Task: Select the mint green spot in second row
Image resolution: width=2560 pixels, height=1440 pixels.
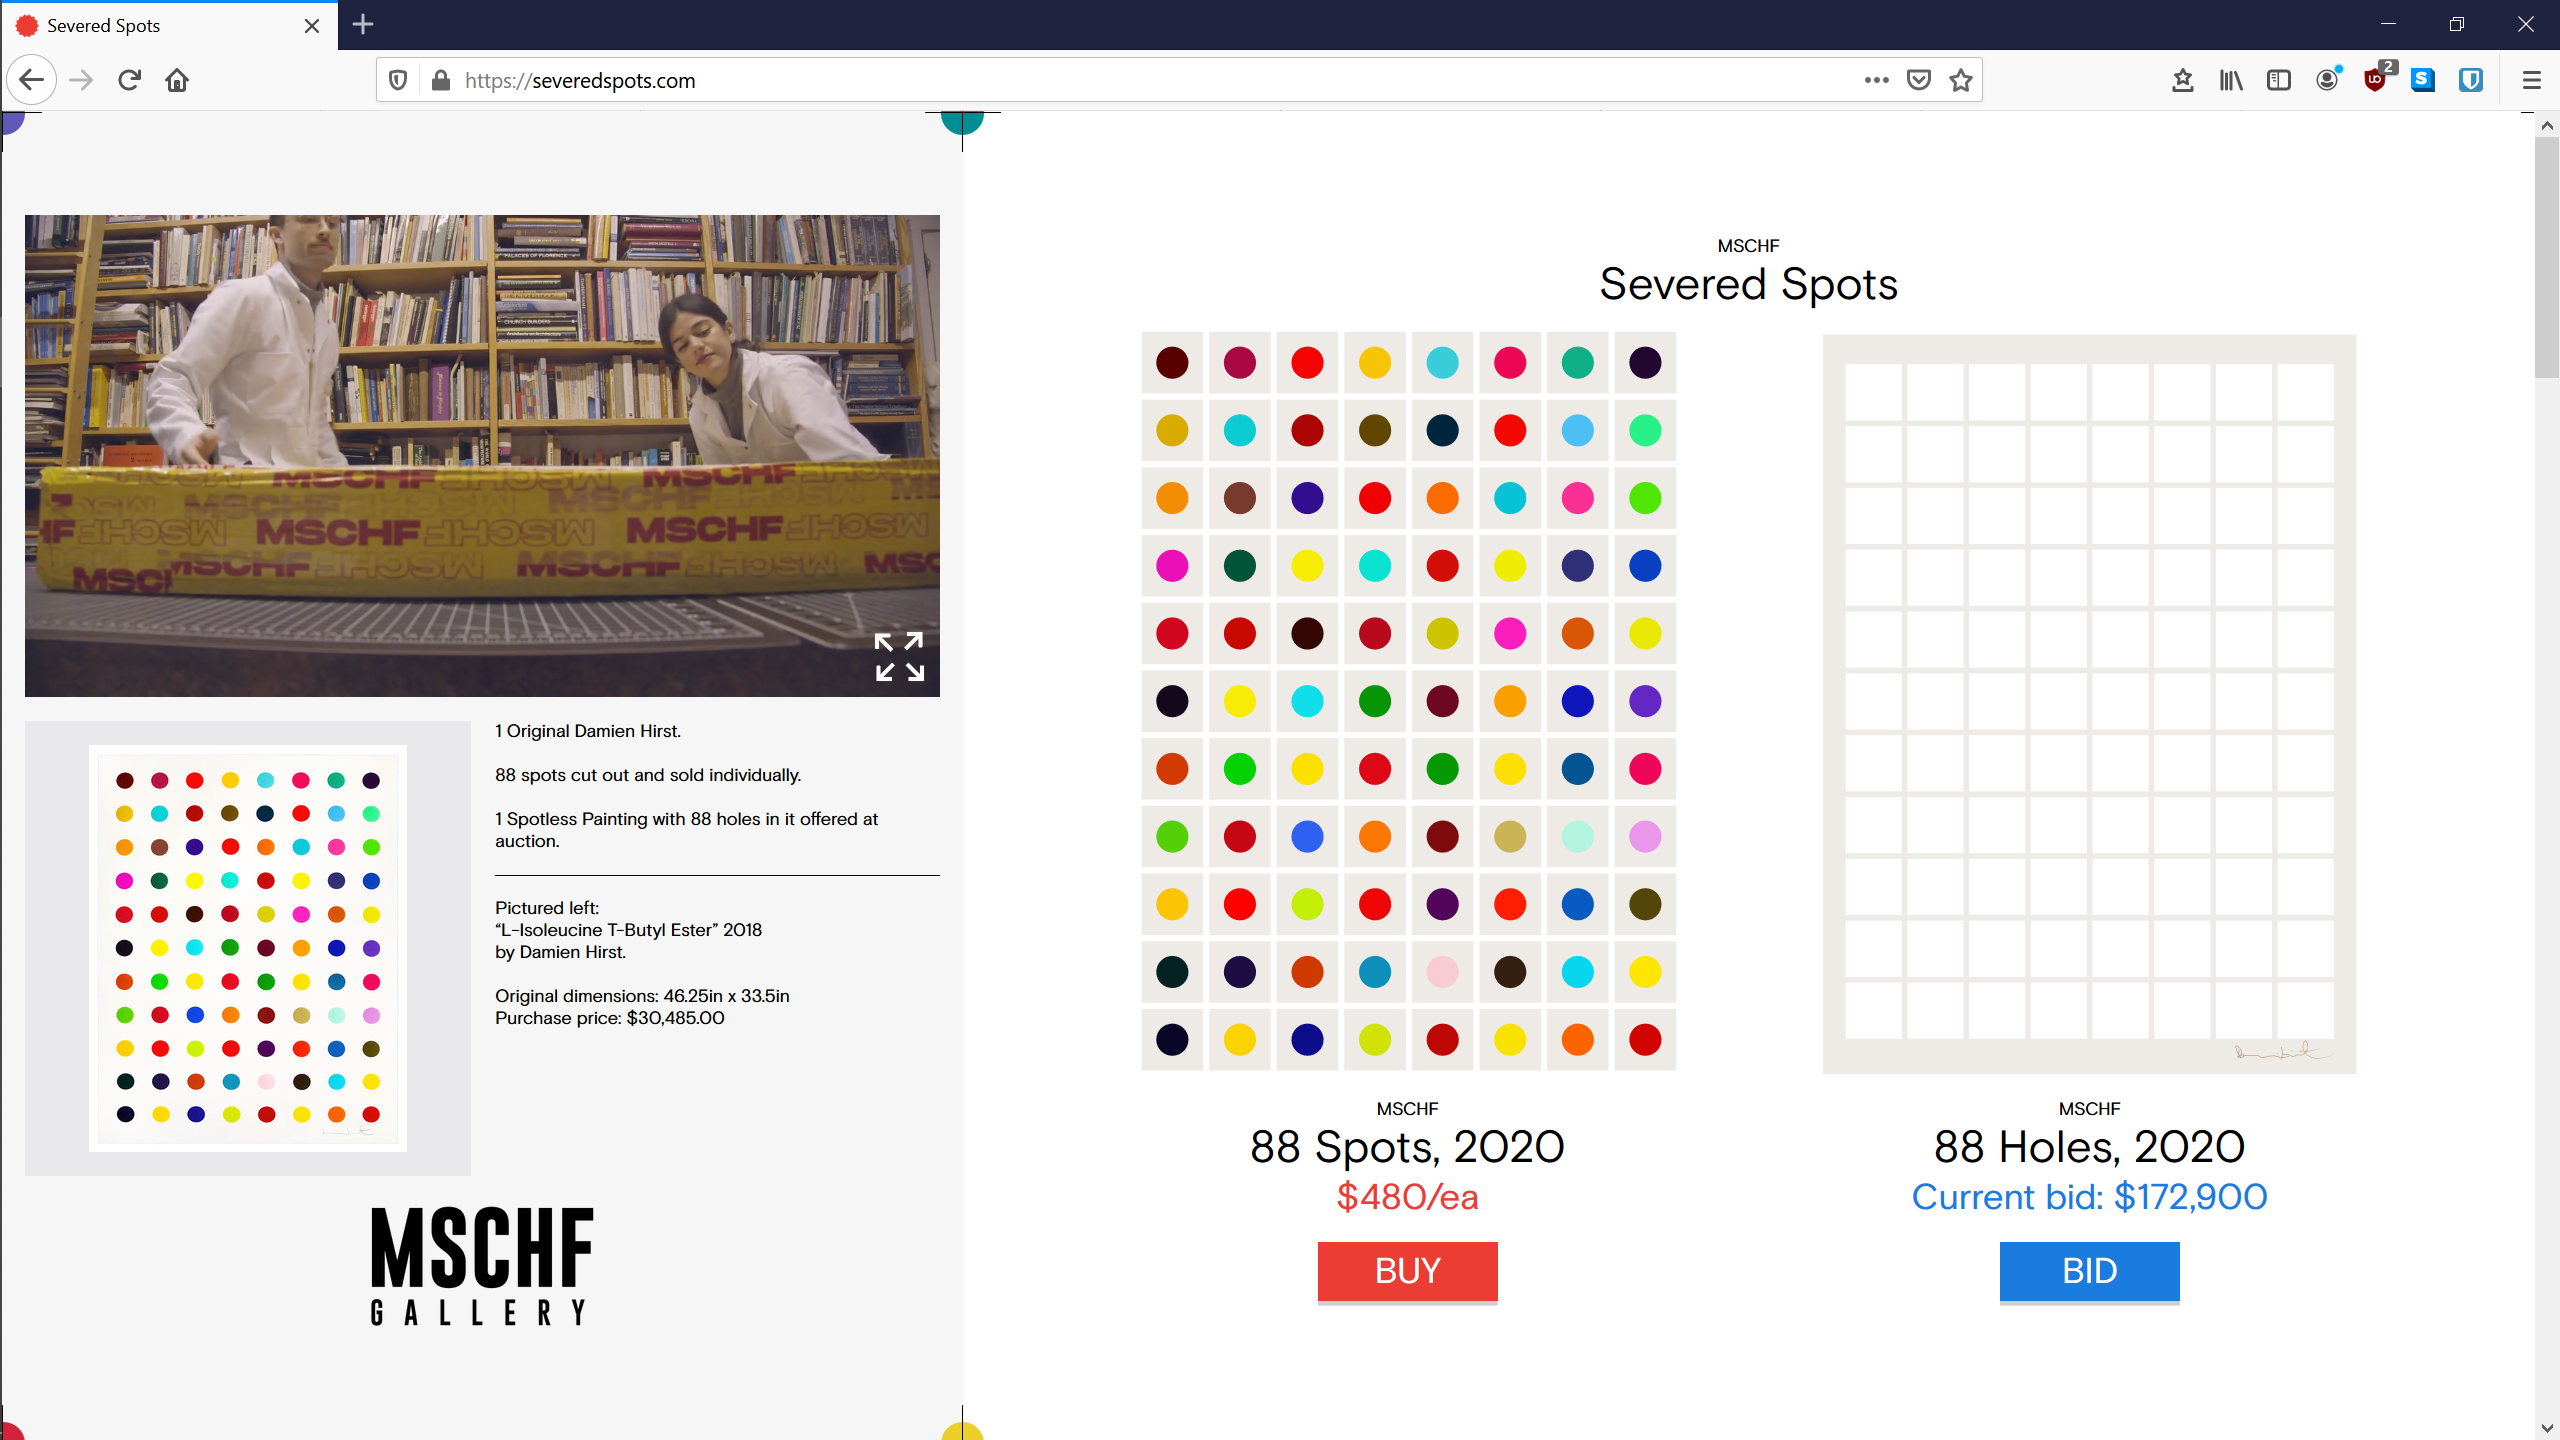Action: (1645, 431)
